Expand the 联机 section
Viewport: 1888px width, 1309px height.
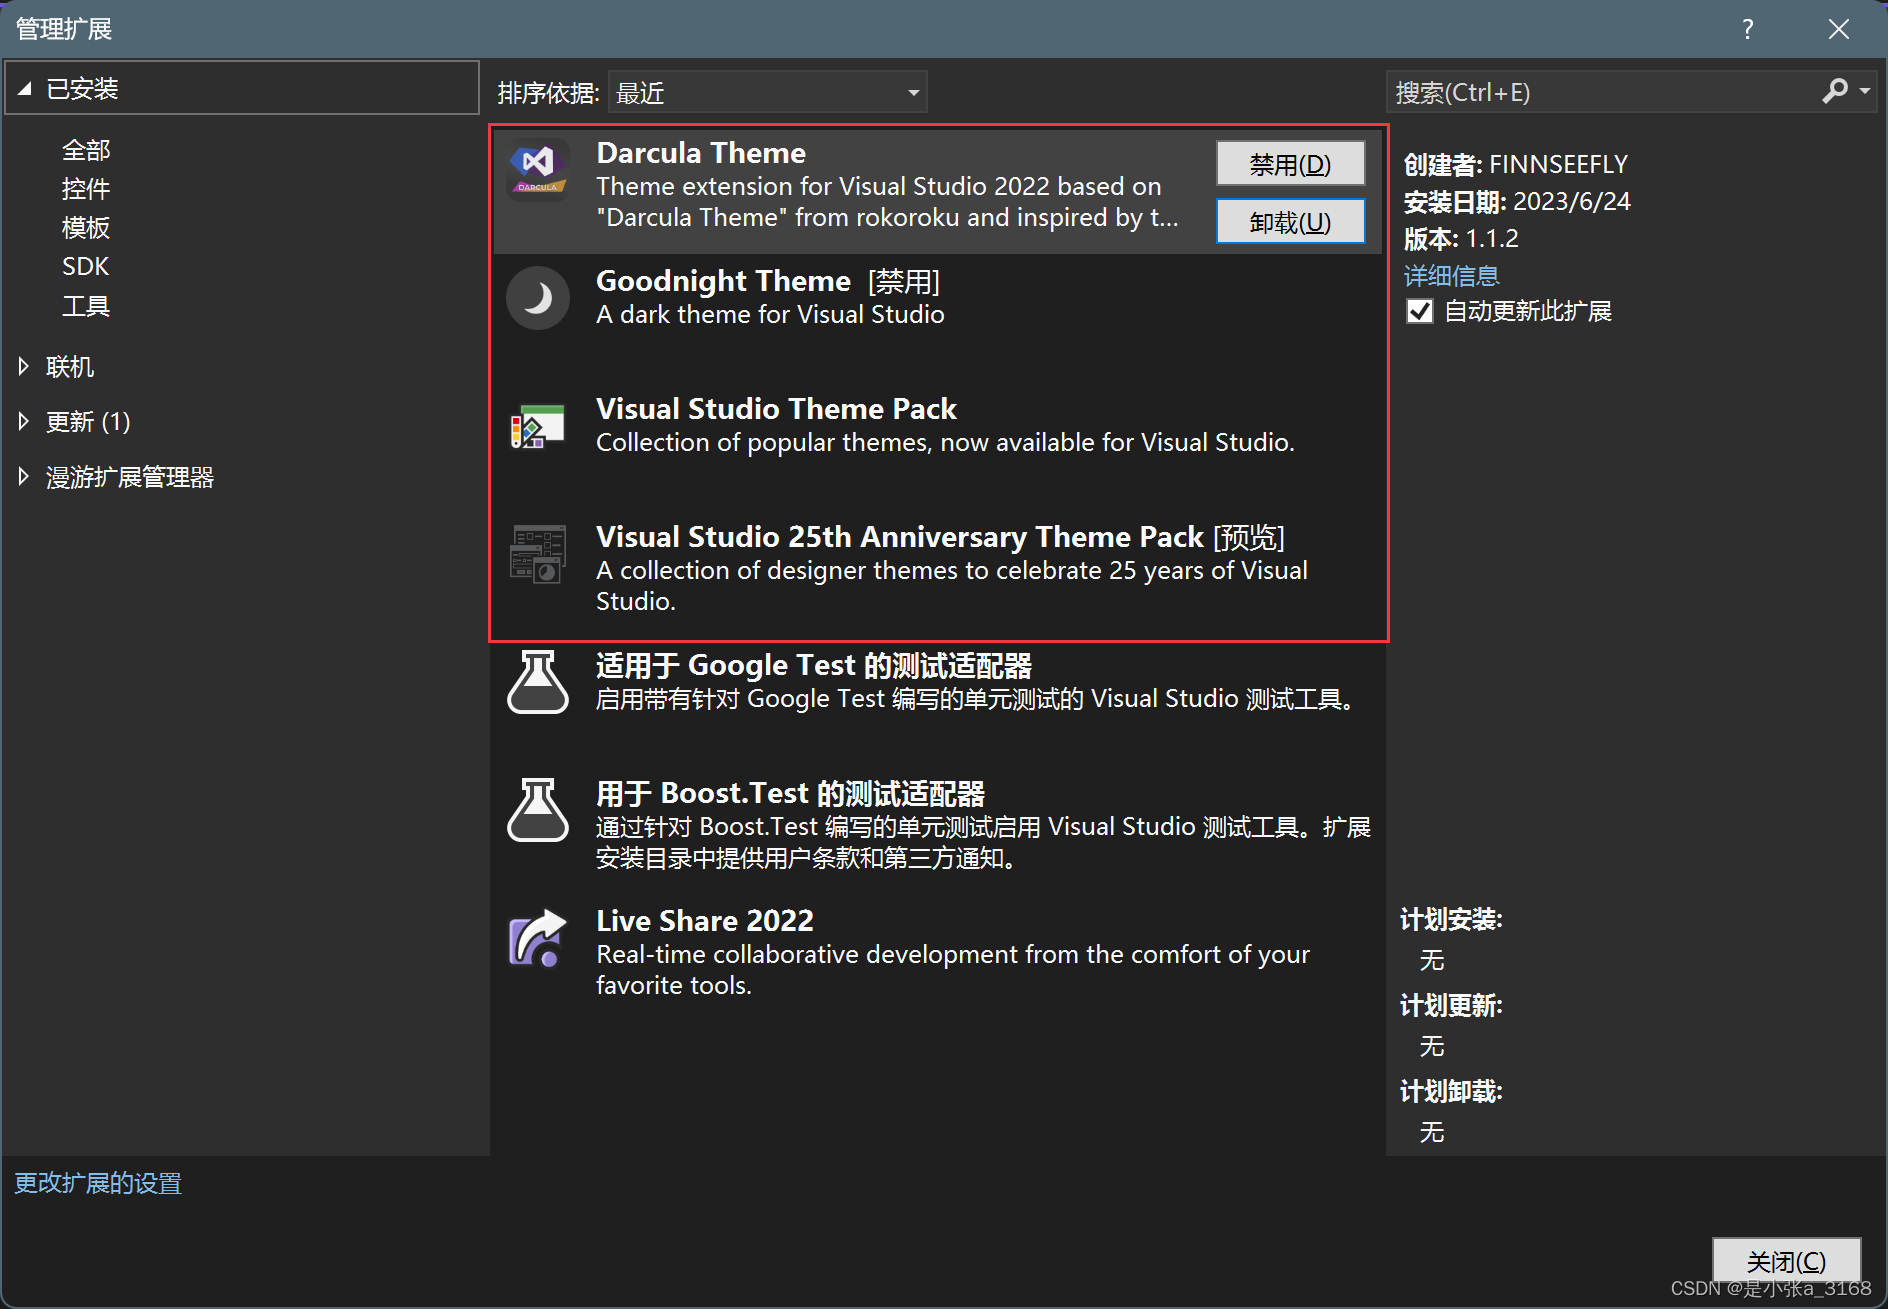click(x=24, y=367)
